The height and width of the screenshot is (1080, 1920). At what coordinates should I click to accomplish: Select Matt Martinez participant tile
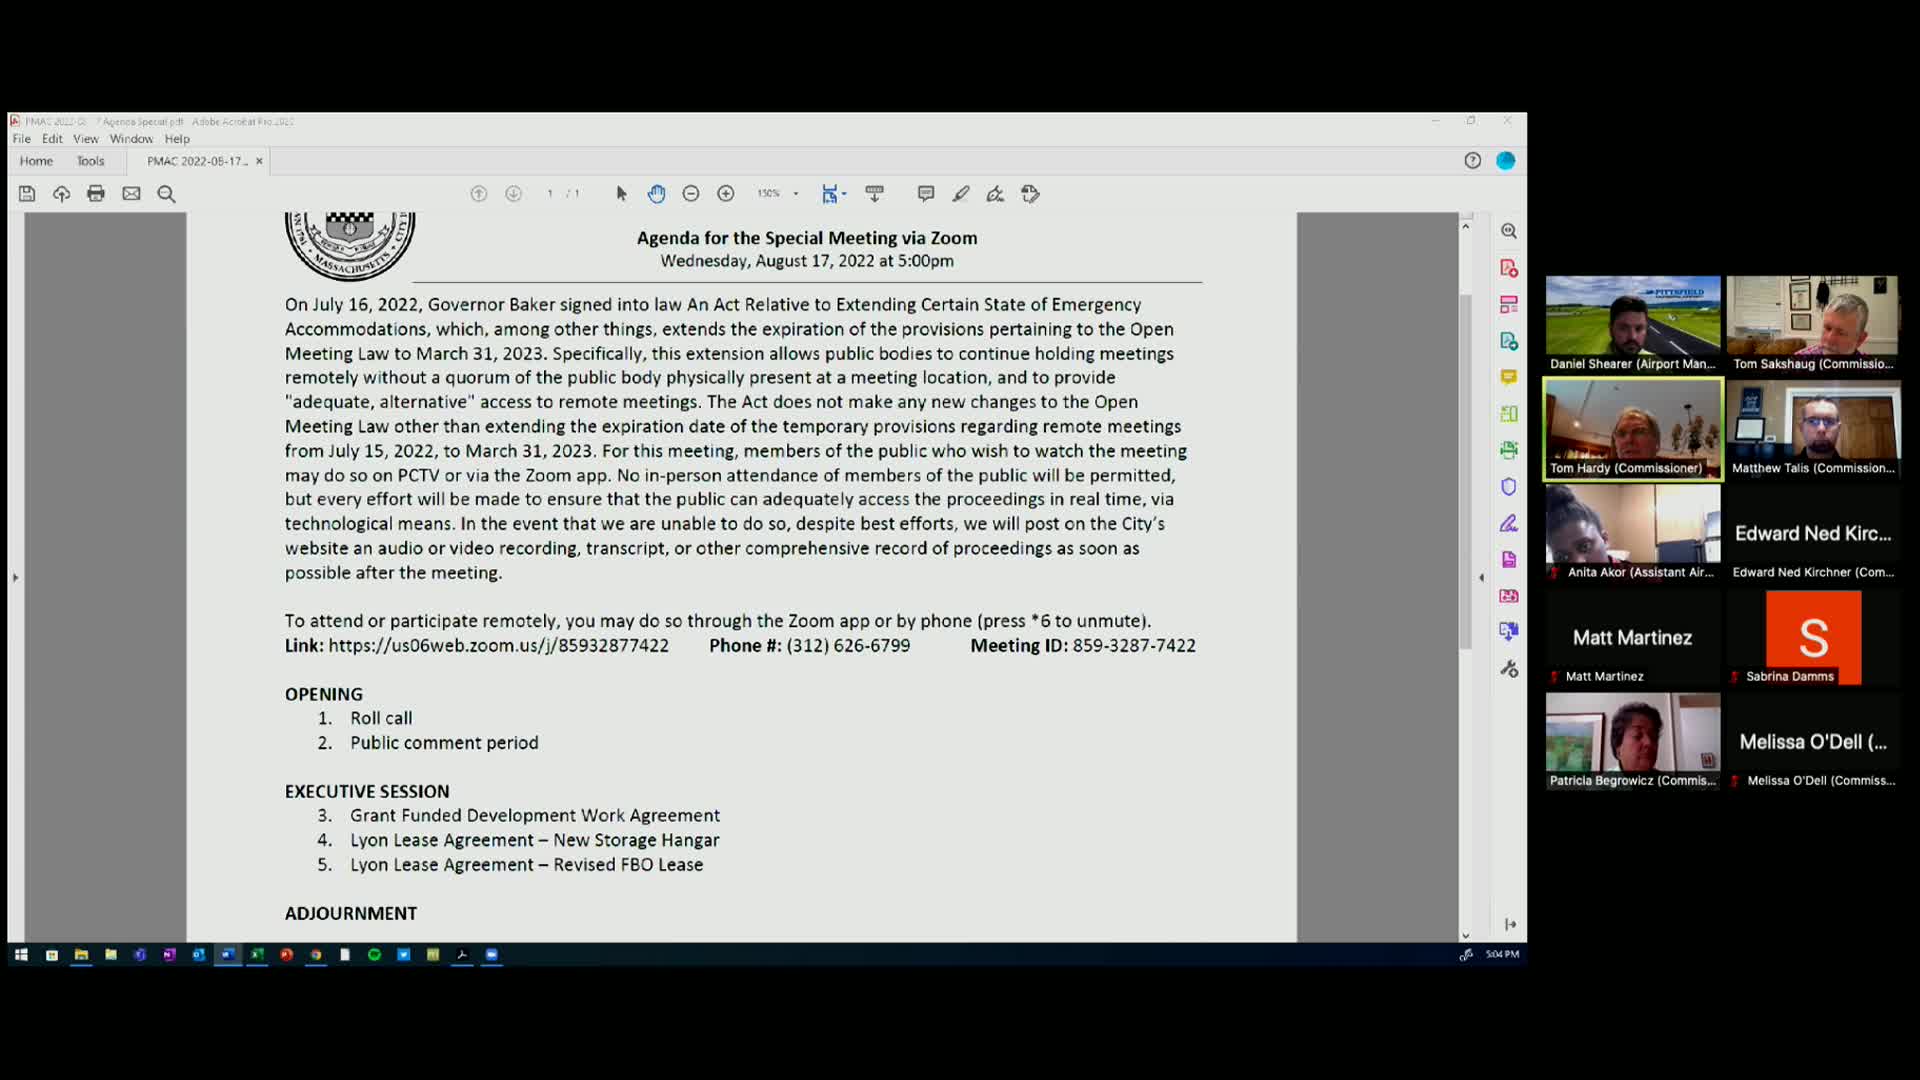(1633, 637)
